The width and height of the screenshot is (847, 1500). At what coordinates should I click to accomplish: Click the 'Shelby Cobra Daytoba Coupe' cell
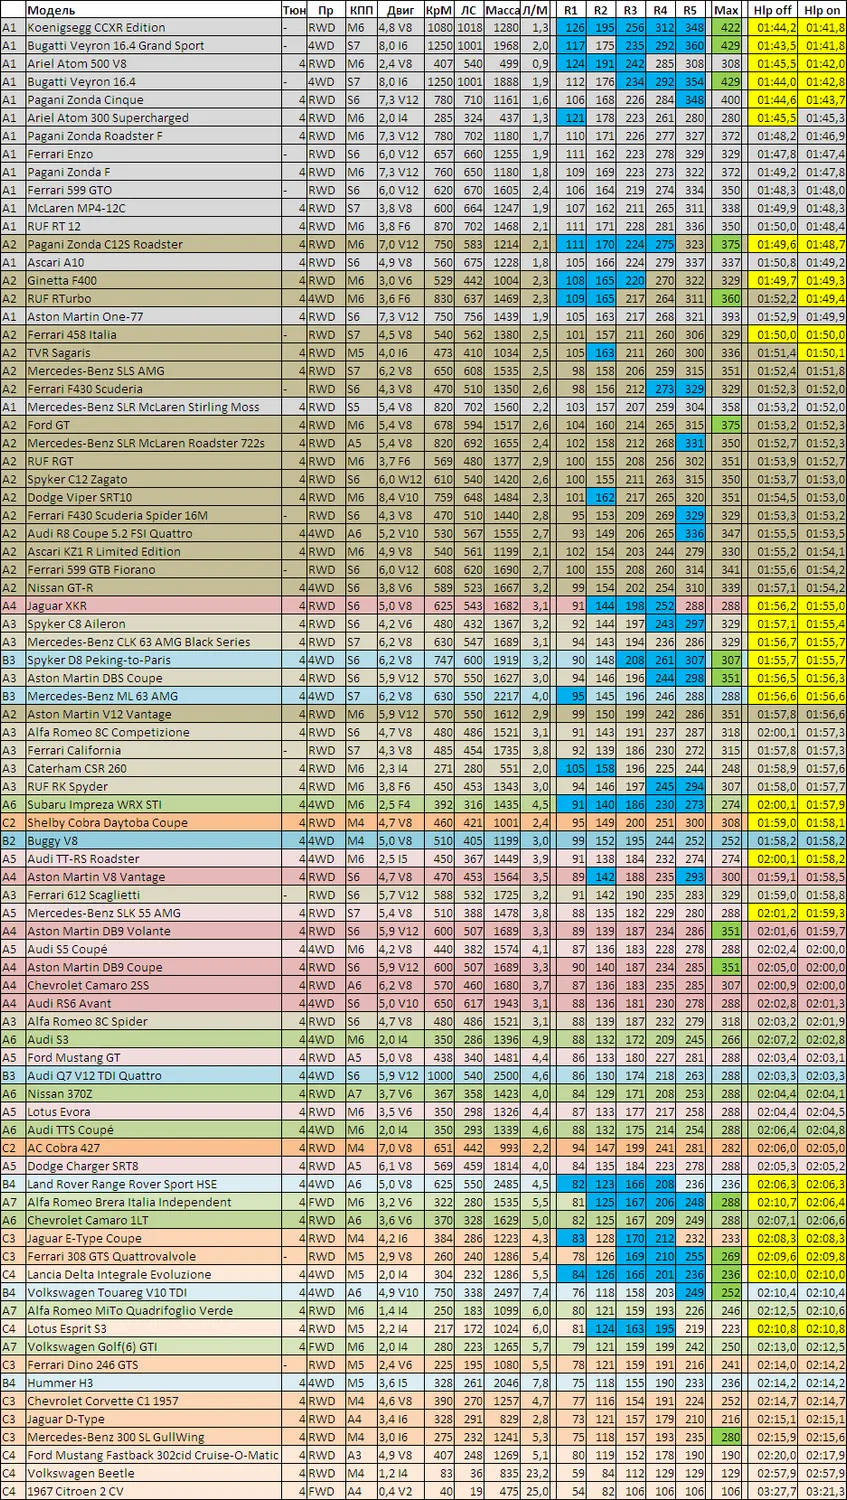click(x=152, y=823)
